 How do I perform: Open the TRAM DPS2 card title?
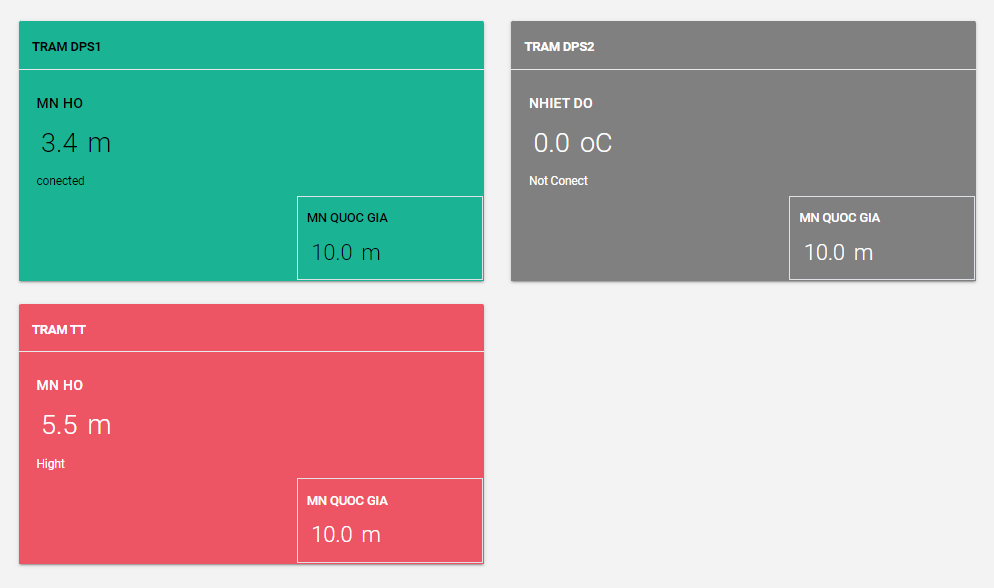(x=559, y=47)
